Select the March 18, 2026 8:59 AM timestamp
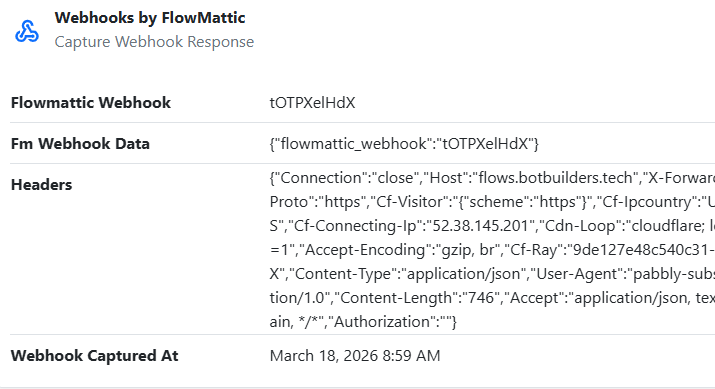 click(355, 356)
